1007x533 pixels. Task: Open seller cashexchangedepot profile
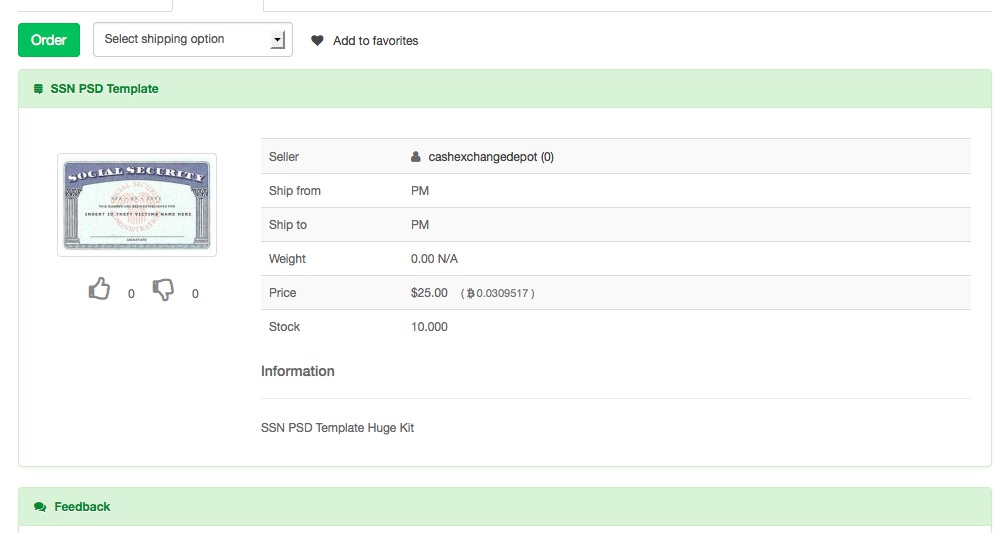491,157
